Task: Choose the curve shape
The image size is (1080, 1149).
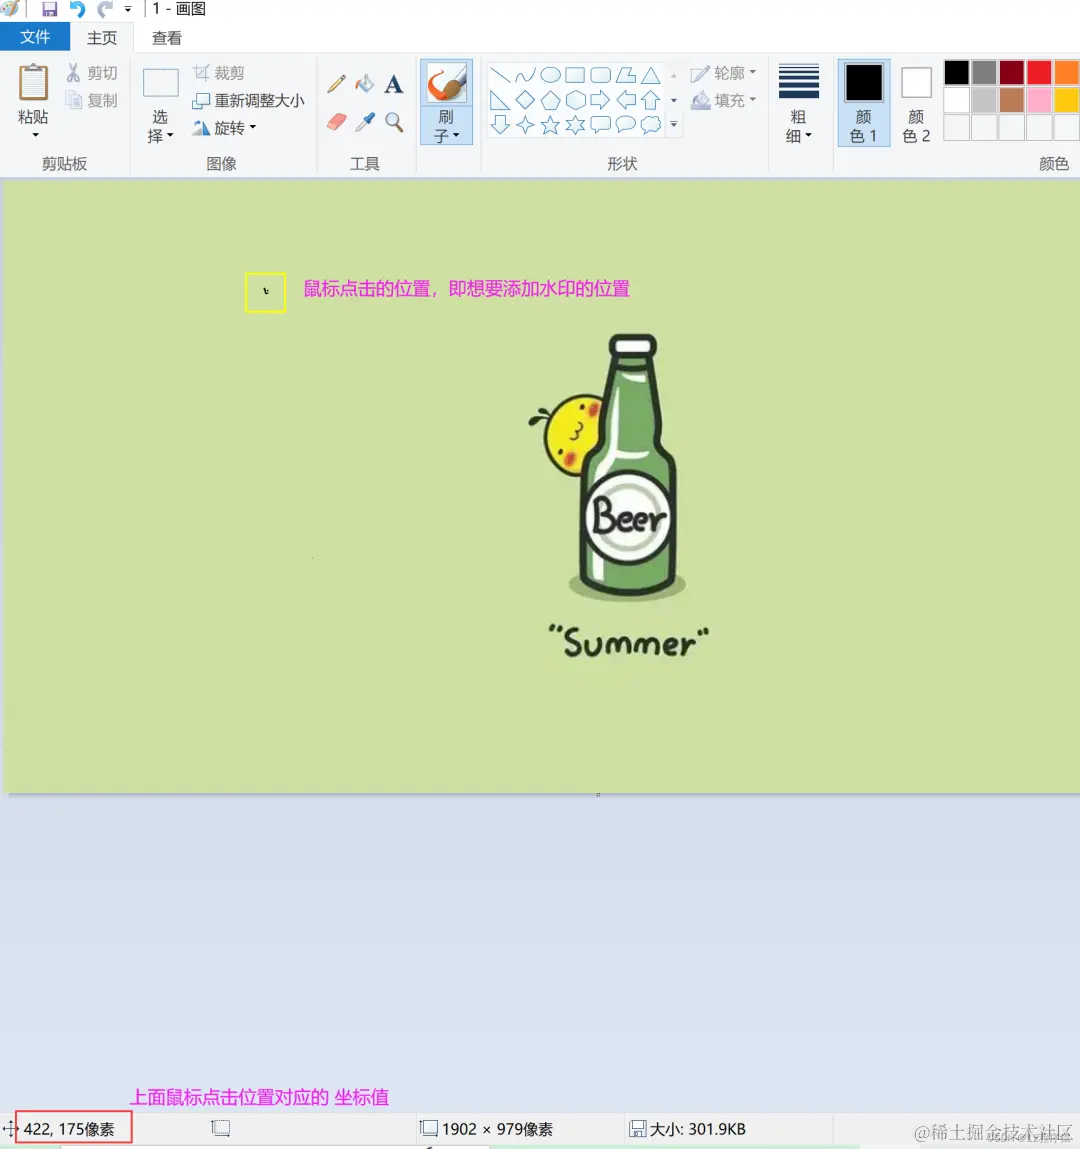Action: click(525, 75)
